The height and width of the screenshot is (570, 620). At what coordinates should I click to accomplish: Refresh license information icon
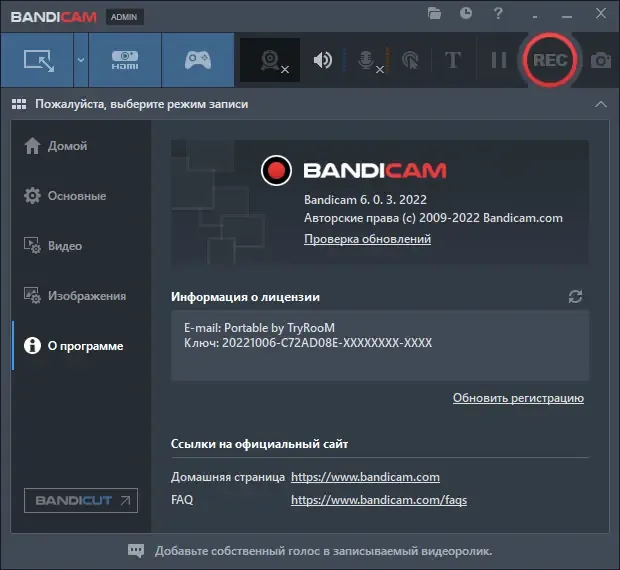[575, 296]
